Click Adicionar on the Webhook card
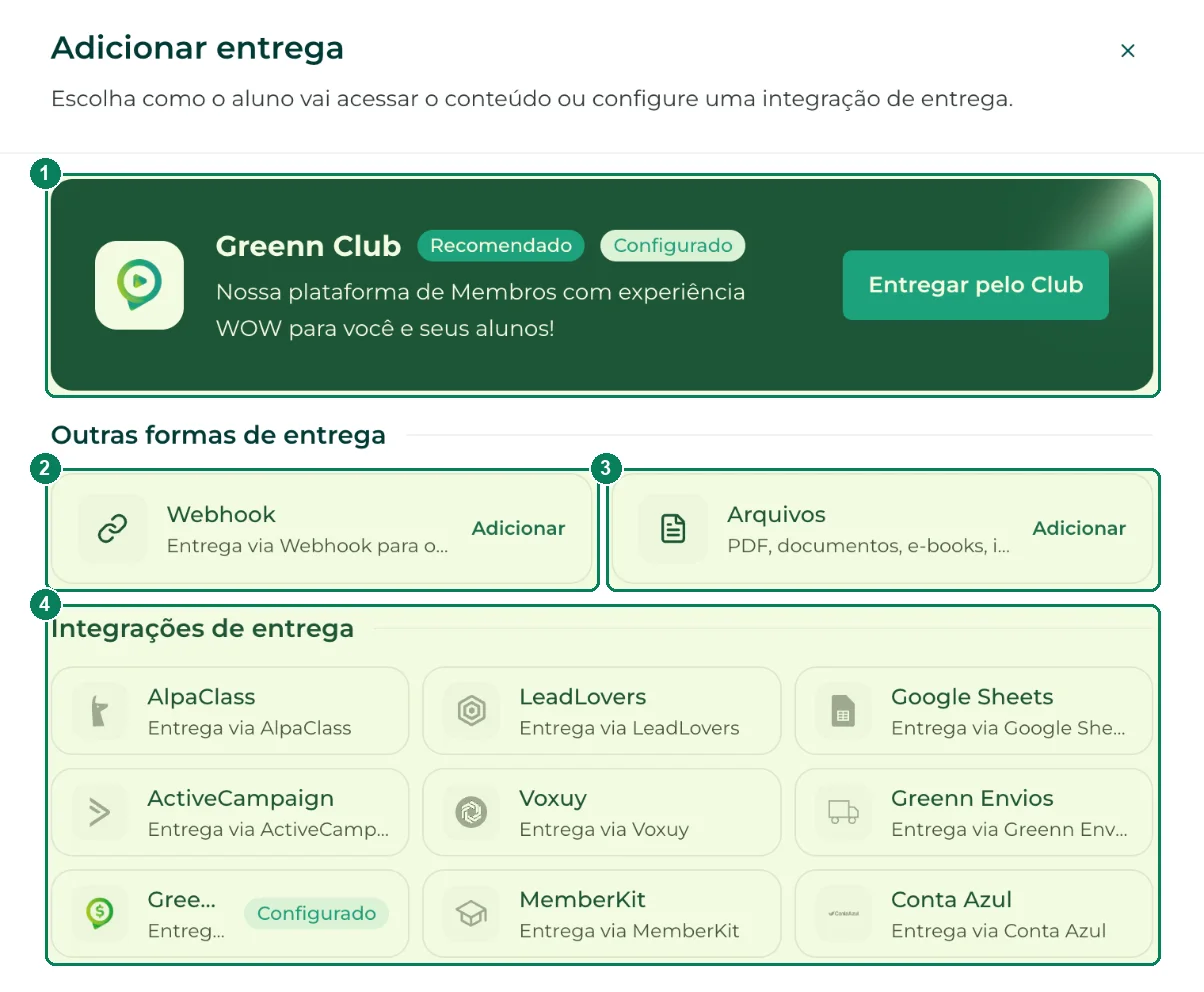 (x=518, y=529)
